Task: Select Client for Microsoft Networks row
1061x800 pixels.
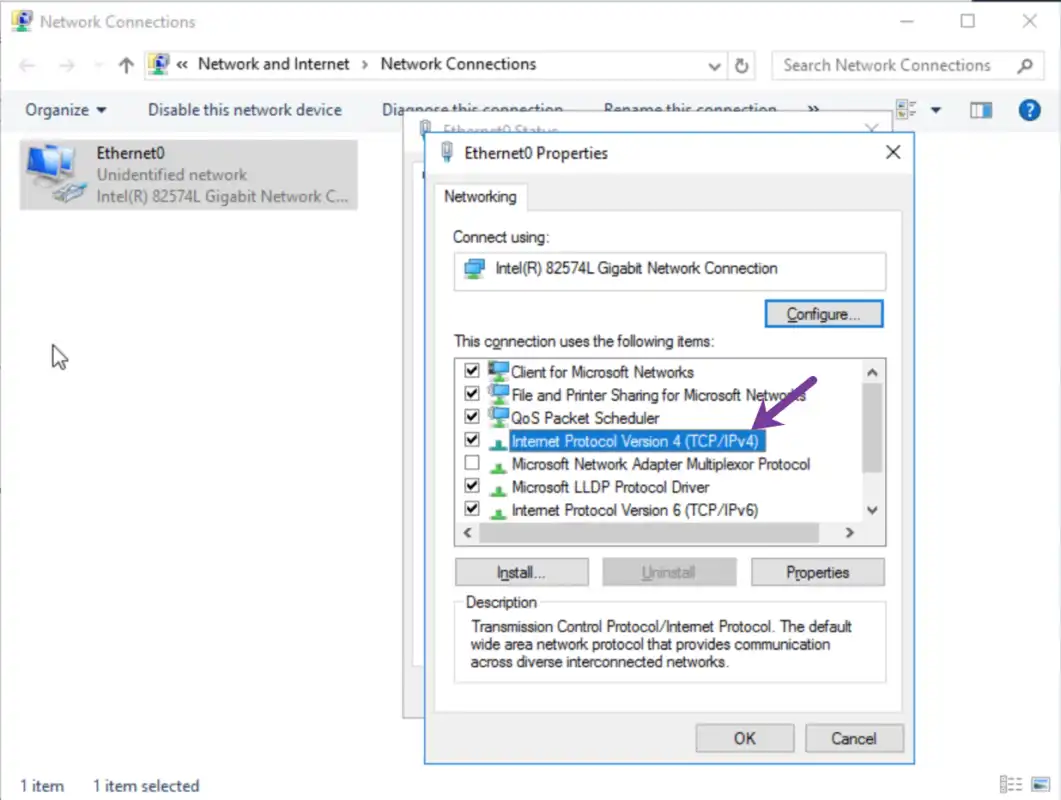Action: click(x=602, y=372)
